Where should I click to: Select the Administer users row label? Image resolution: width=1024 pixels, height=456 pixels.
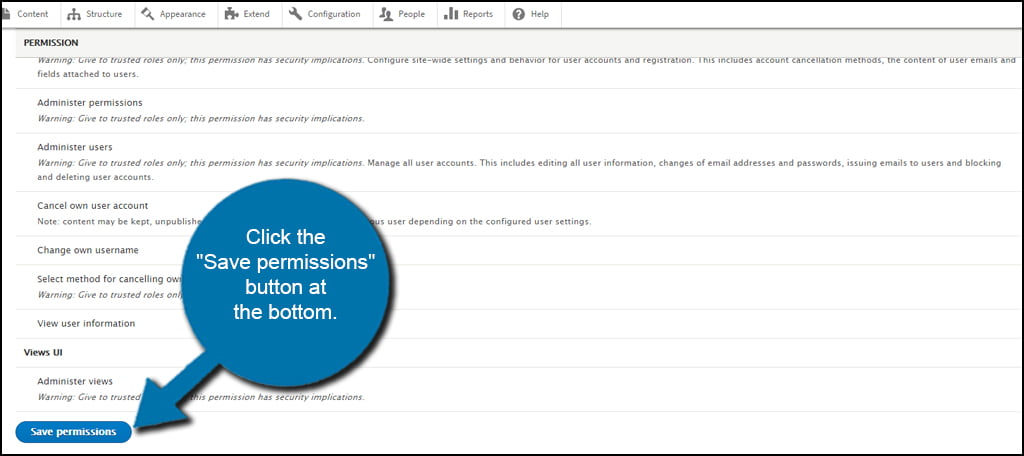point(74,147)
